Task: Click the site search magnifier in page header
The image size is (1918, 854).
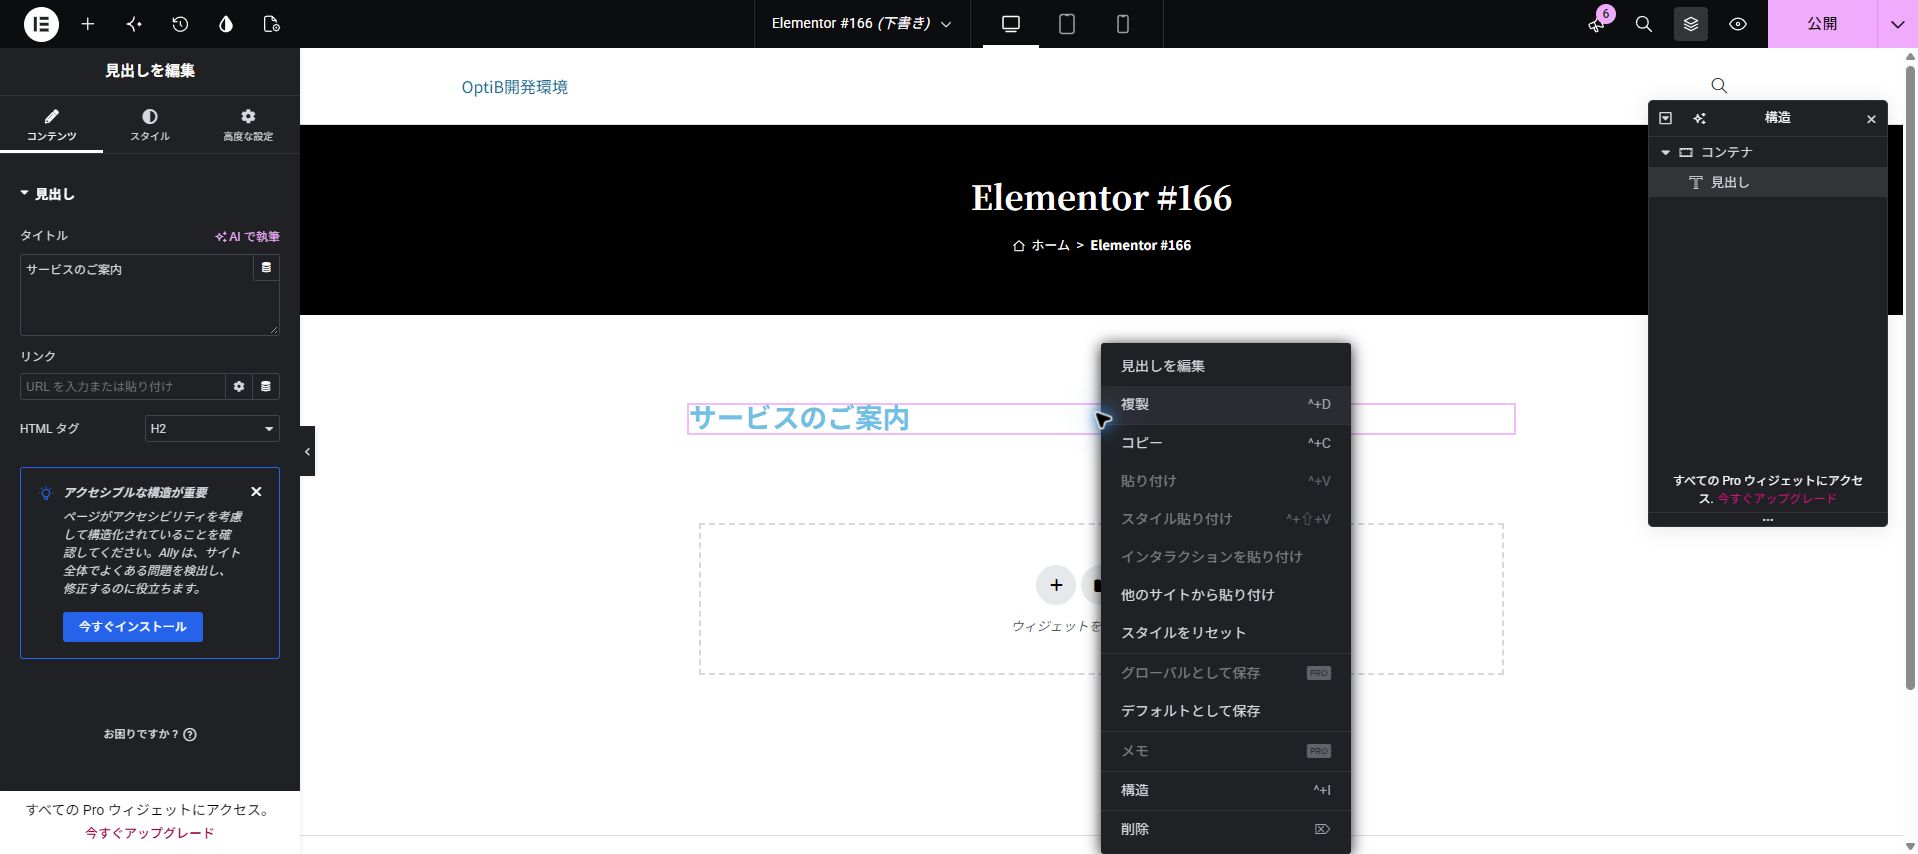Action: pyautogui.click(x=1719, y=86)
